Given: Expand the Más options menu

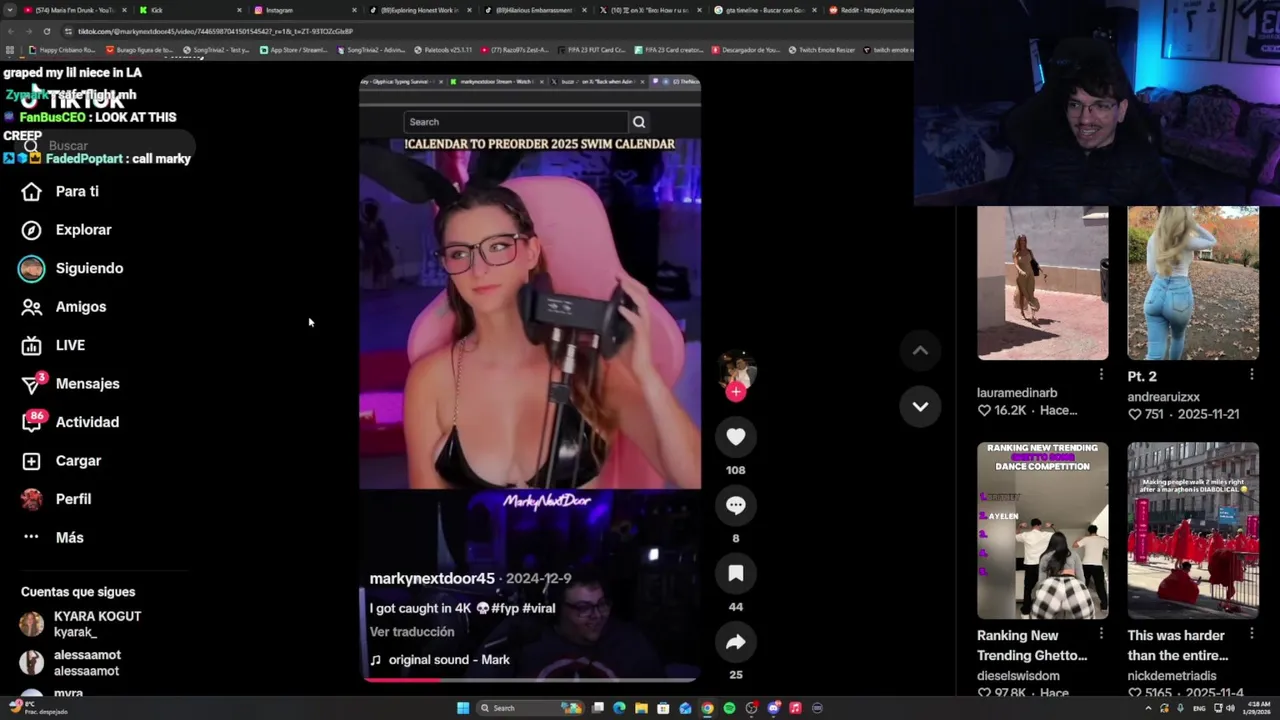Looking at the screenshot, I should (53, 538).
